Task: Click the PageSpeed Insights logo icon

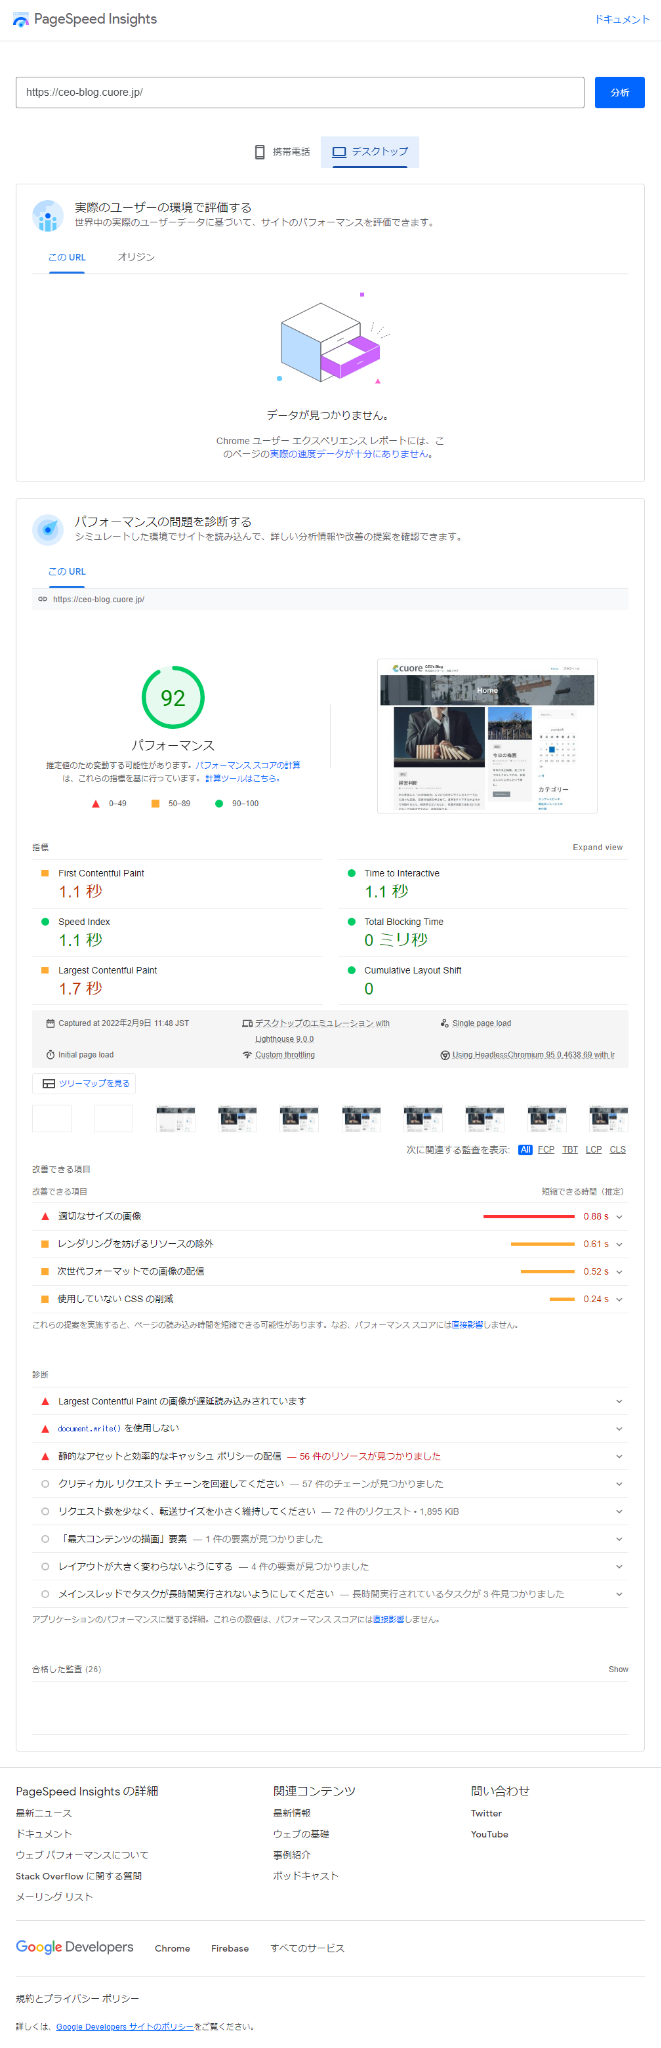Action: click(21, 20)
